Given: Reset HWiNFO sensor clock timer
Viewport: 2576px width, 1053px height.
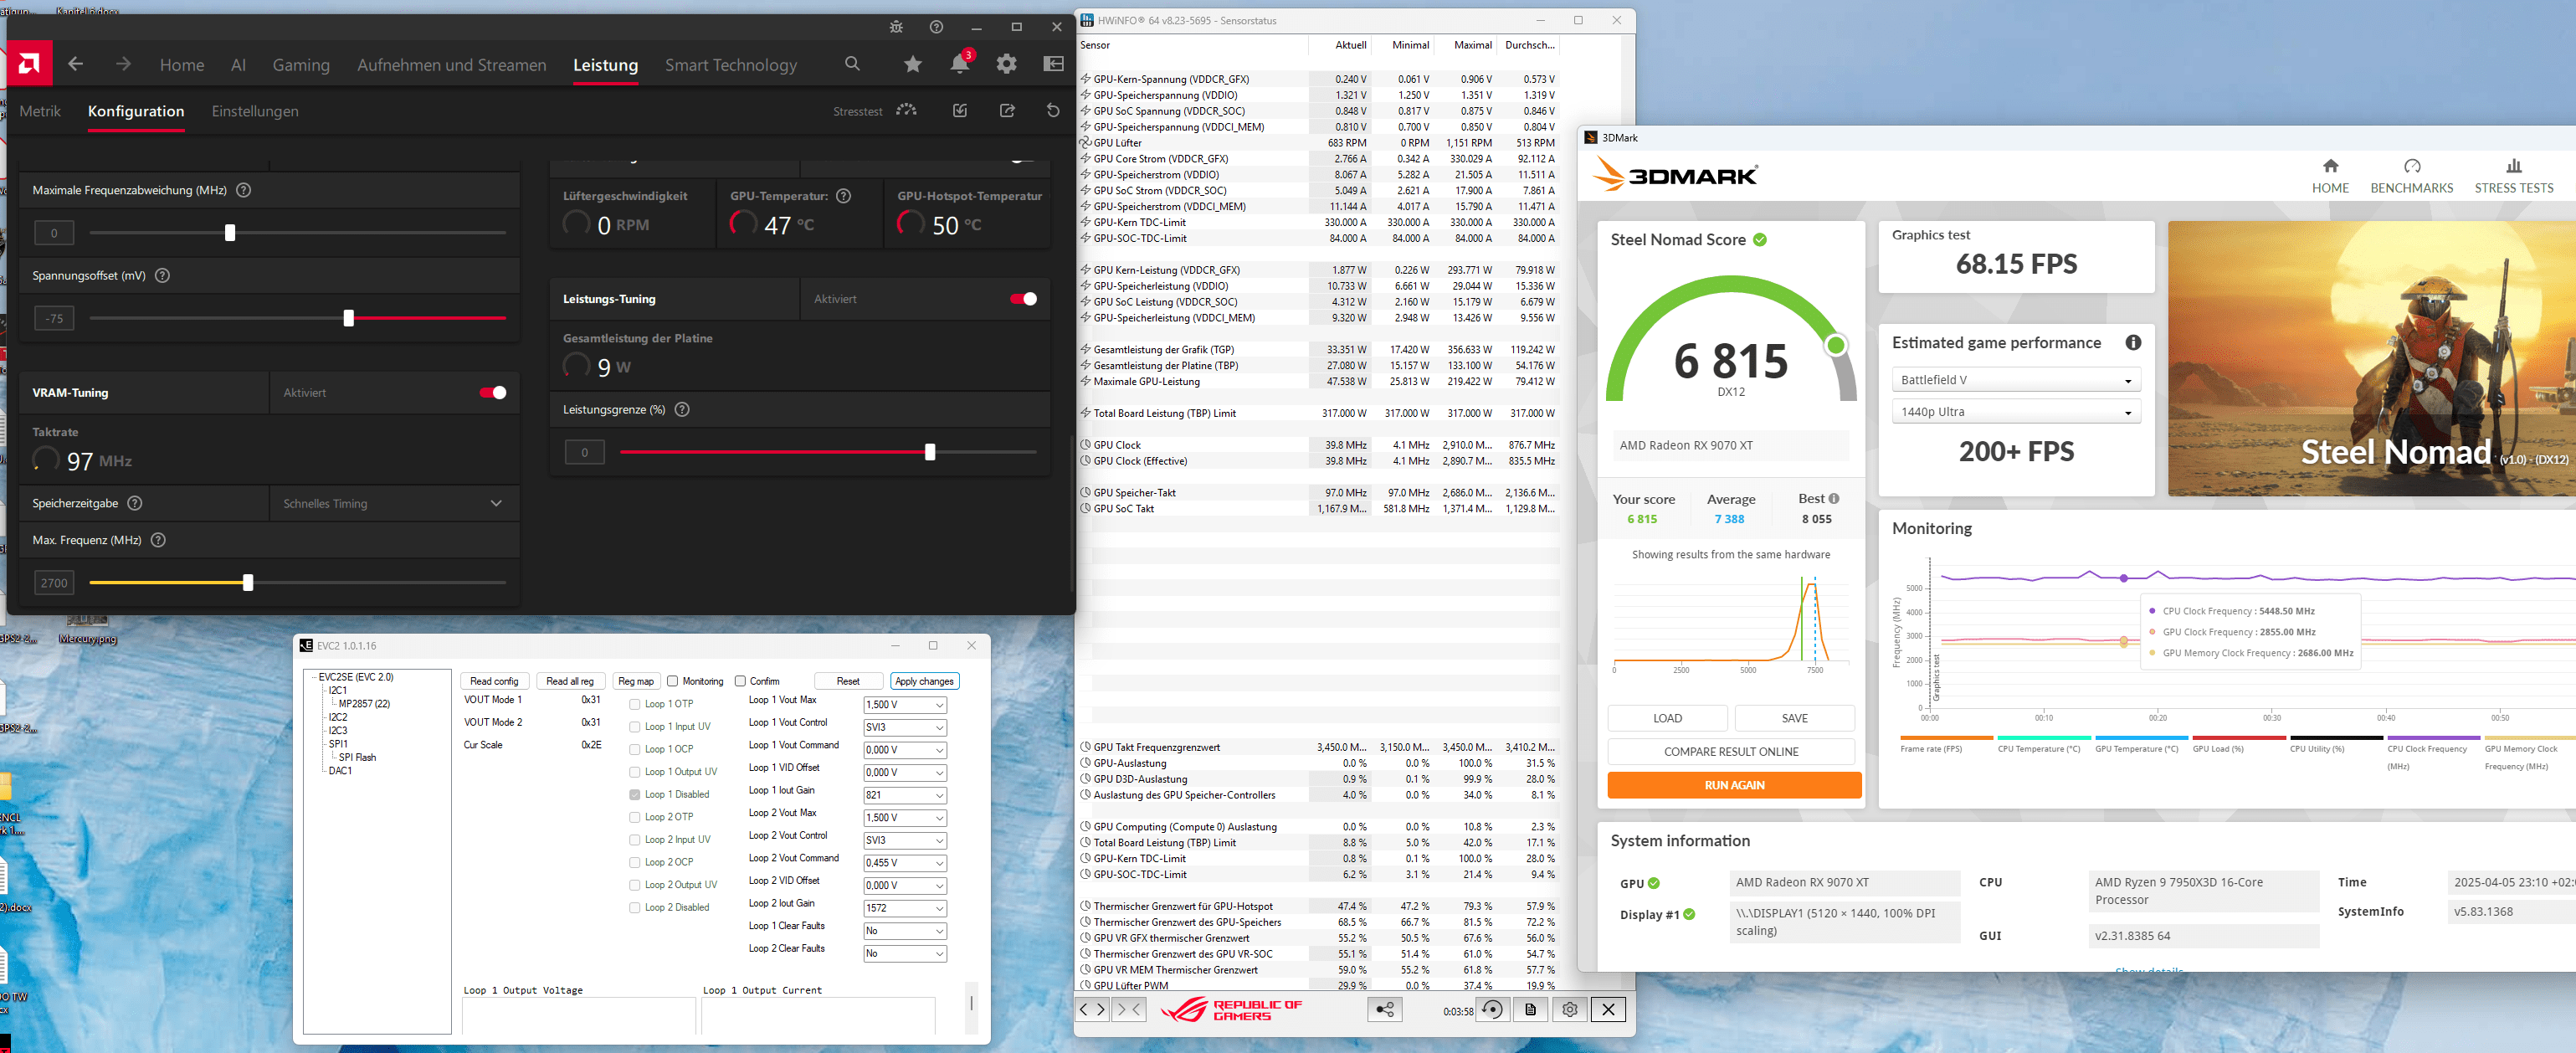Looking at the screenshot, I should pyautogui.click(x=1492, y=1010).
